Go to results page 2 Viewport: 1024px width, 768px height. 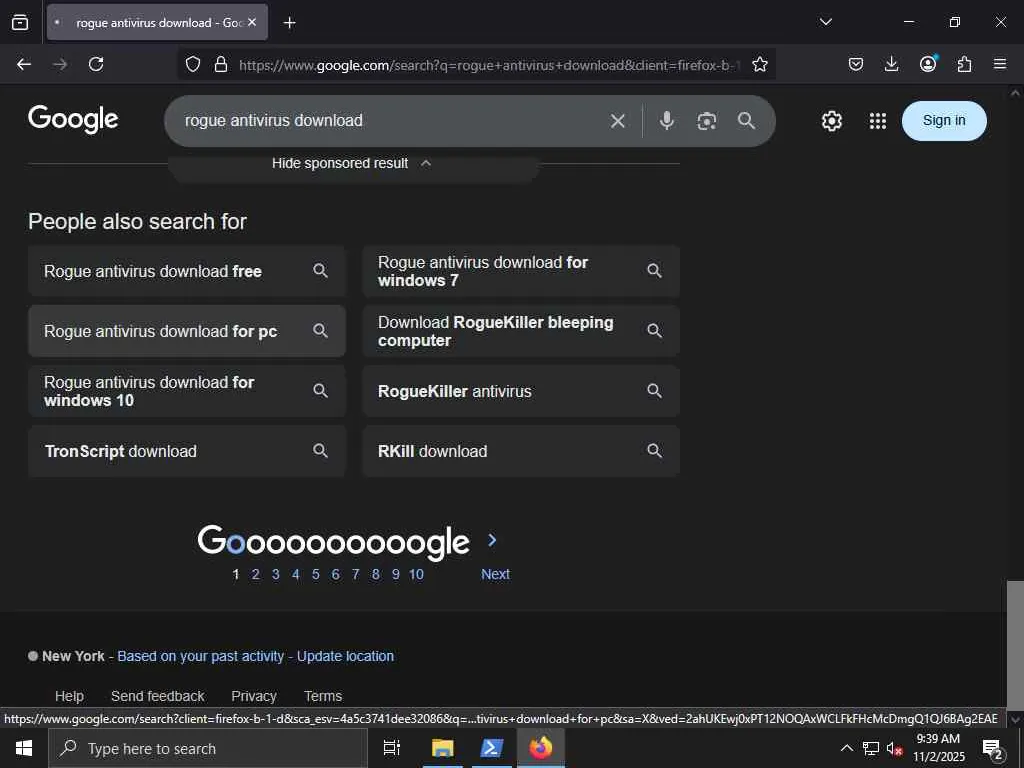(255, 574)
